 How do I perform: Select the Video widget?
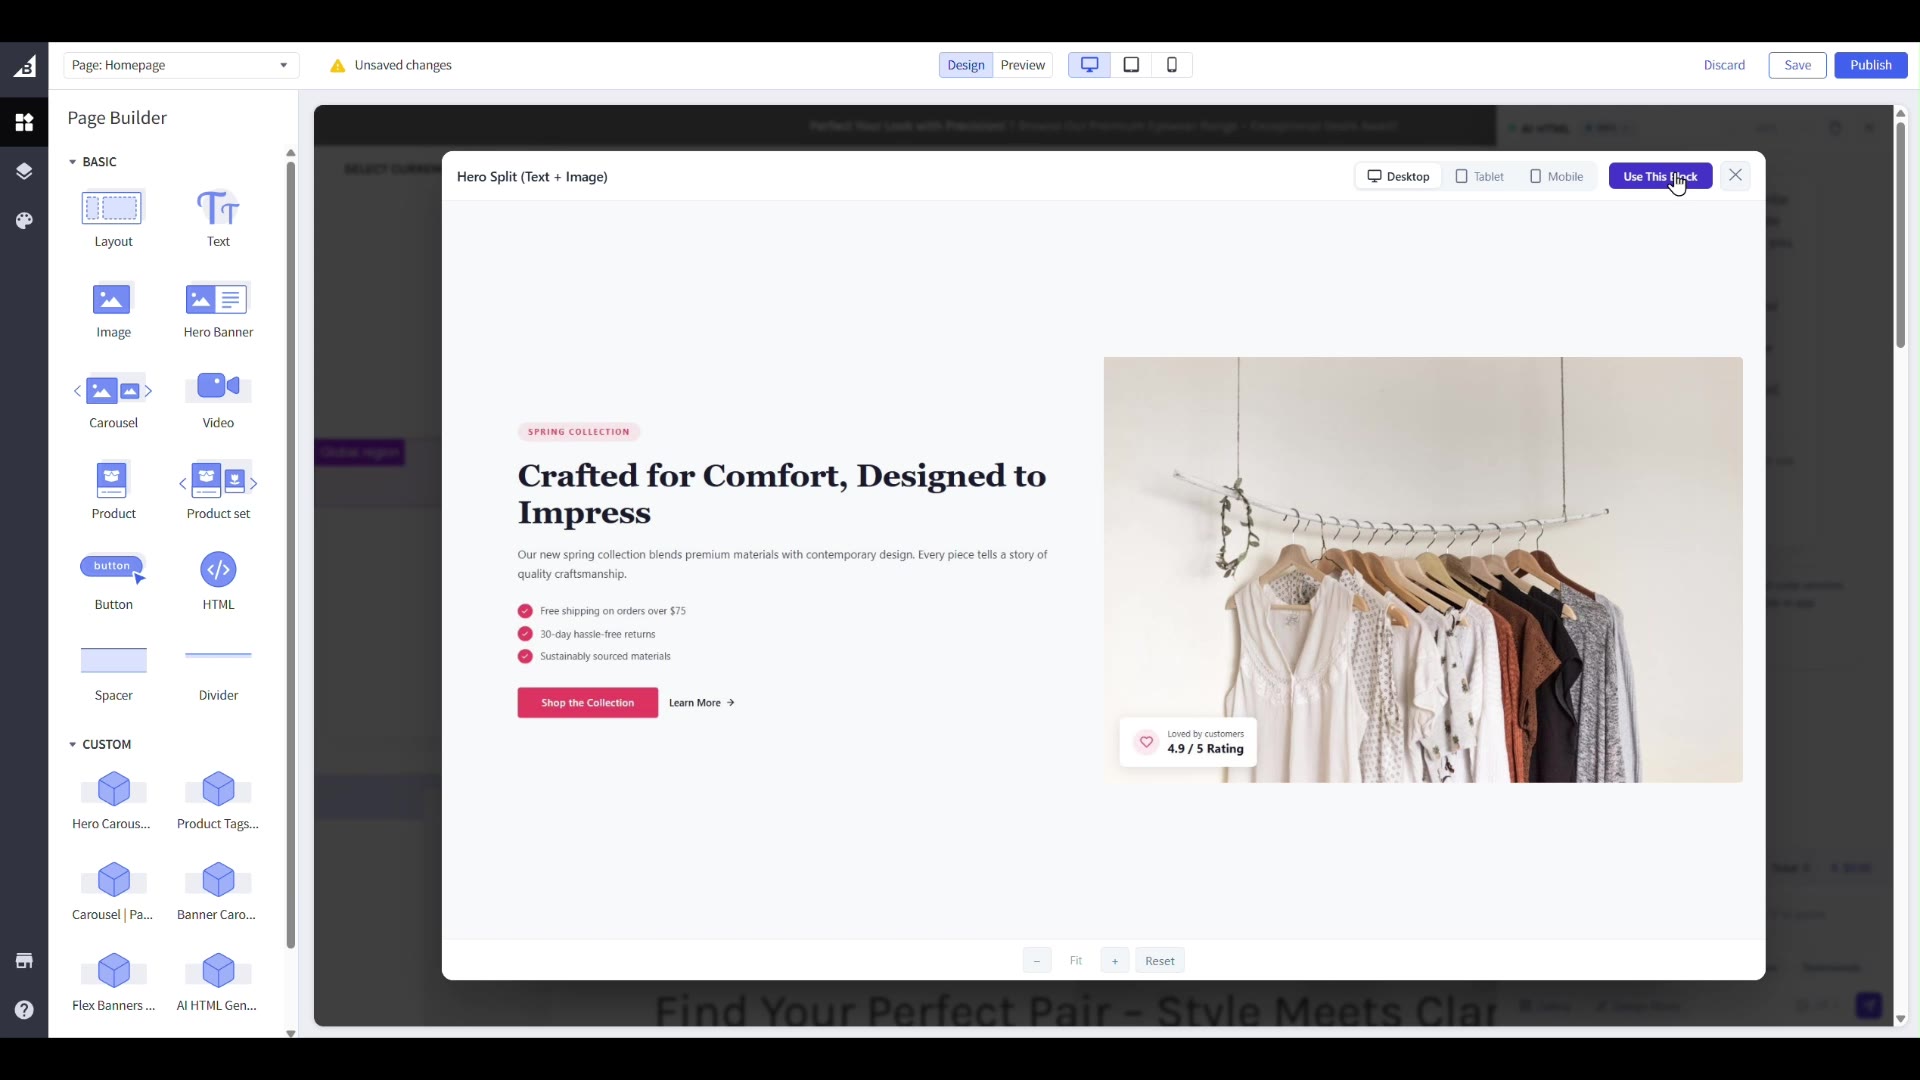(x=218, y=400)
